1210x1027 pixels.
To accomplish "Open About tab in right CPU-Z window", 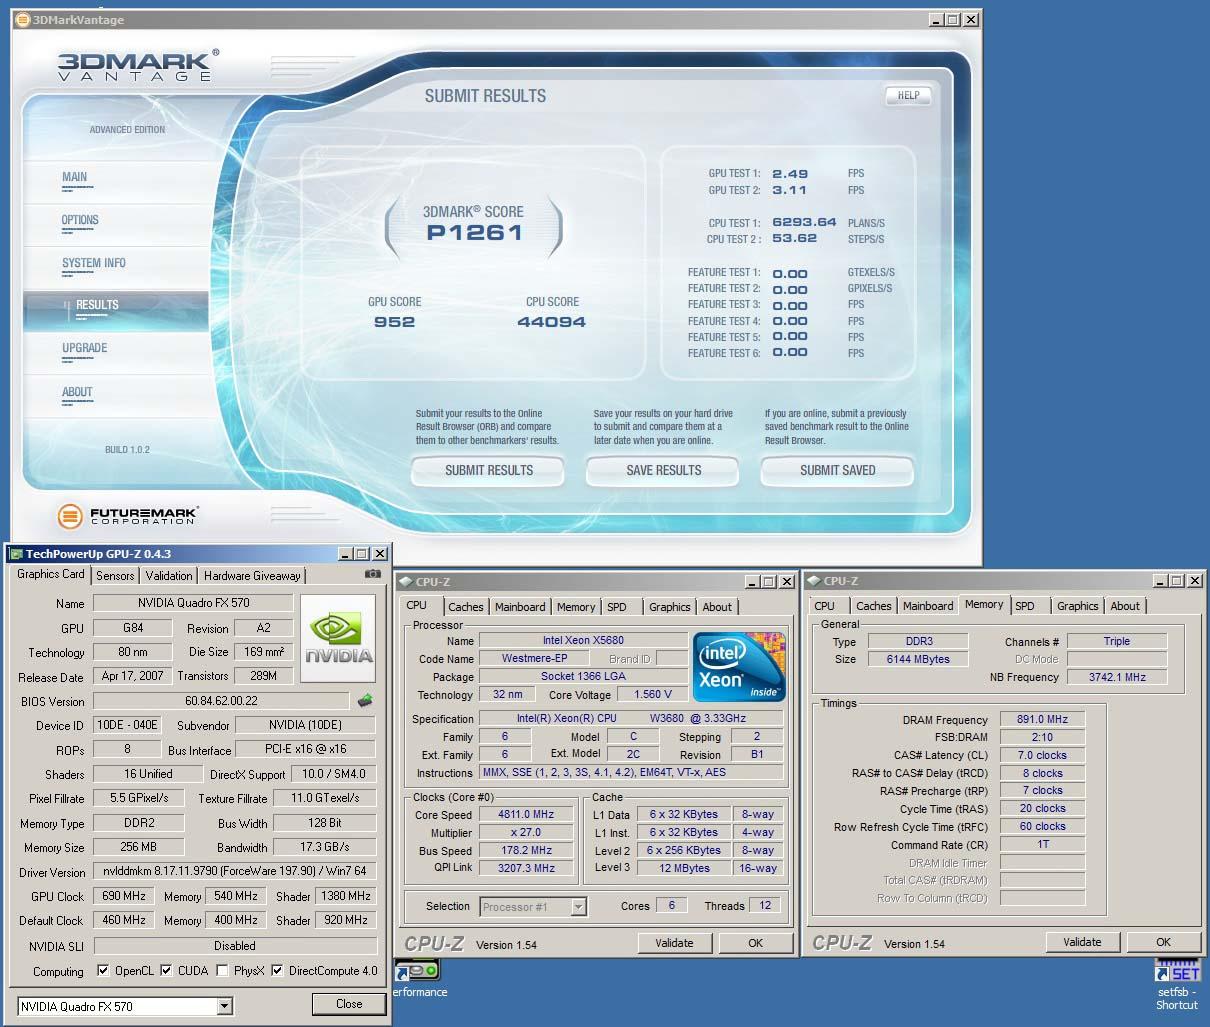I will click(1125, 606).
